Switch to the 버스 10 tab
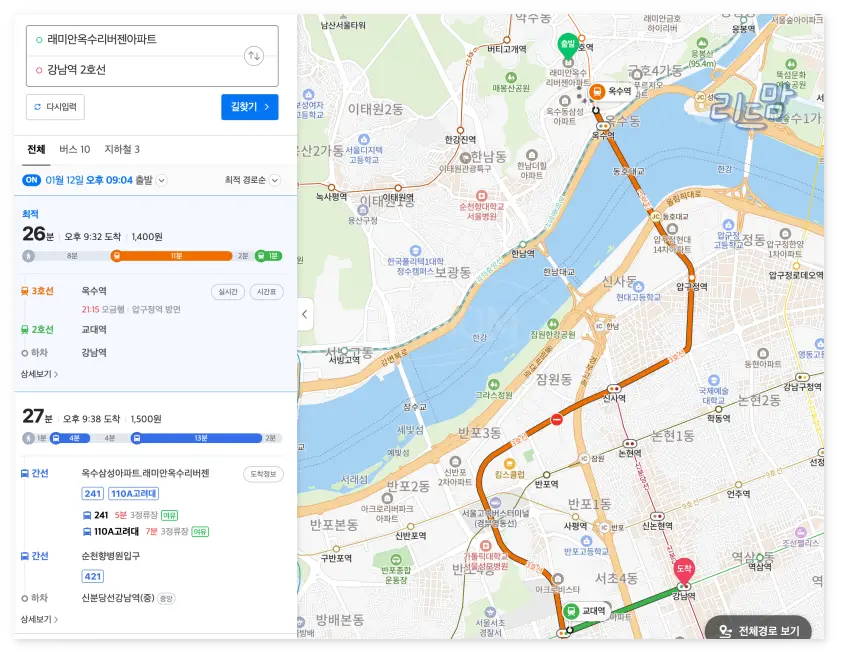Viewport: 842px width, 657px height. click(75, 149)
